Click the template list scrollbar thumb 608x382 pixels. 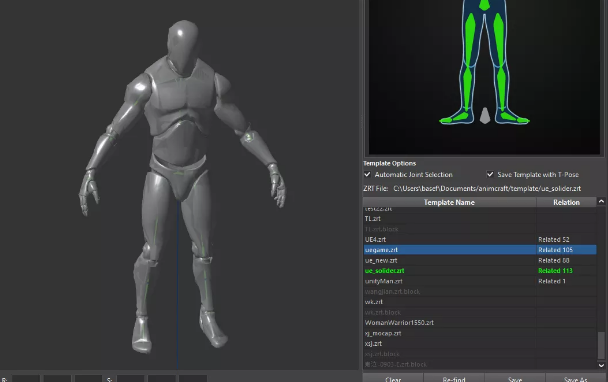[x=601, y=346]
